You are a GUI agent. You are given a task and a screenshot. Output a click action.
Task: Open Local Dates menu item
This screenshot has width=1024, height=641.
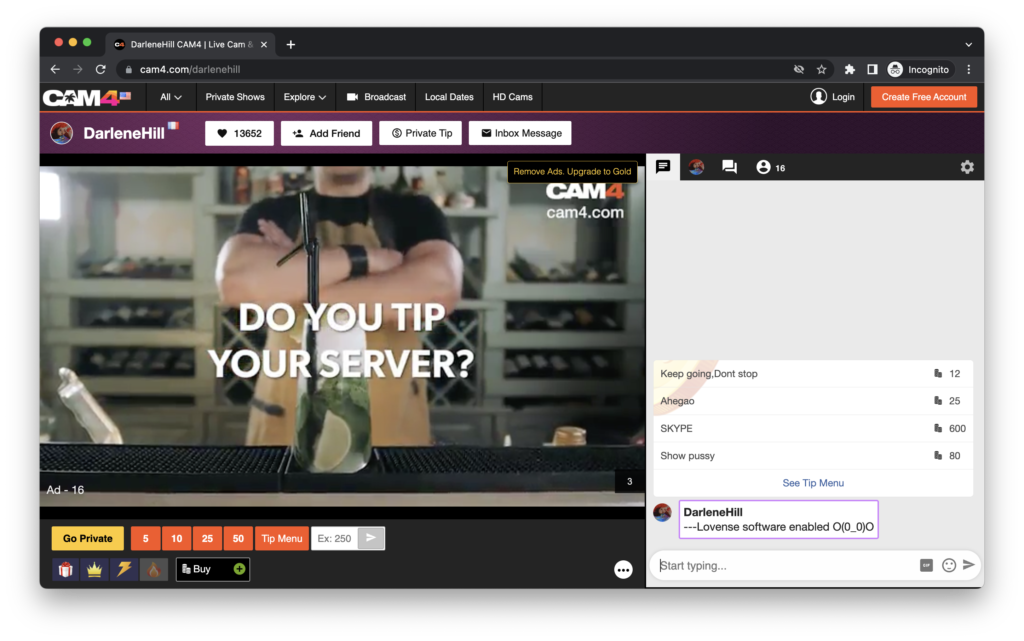tap(449, 97)
